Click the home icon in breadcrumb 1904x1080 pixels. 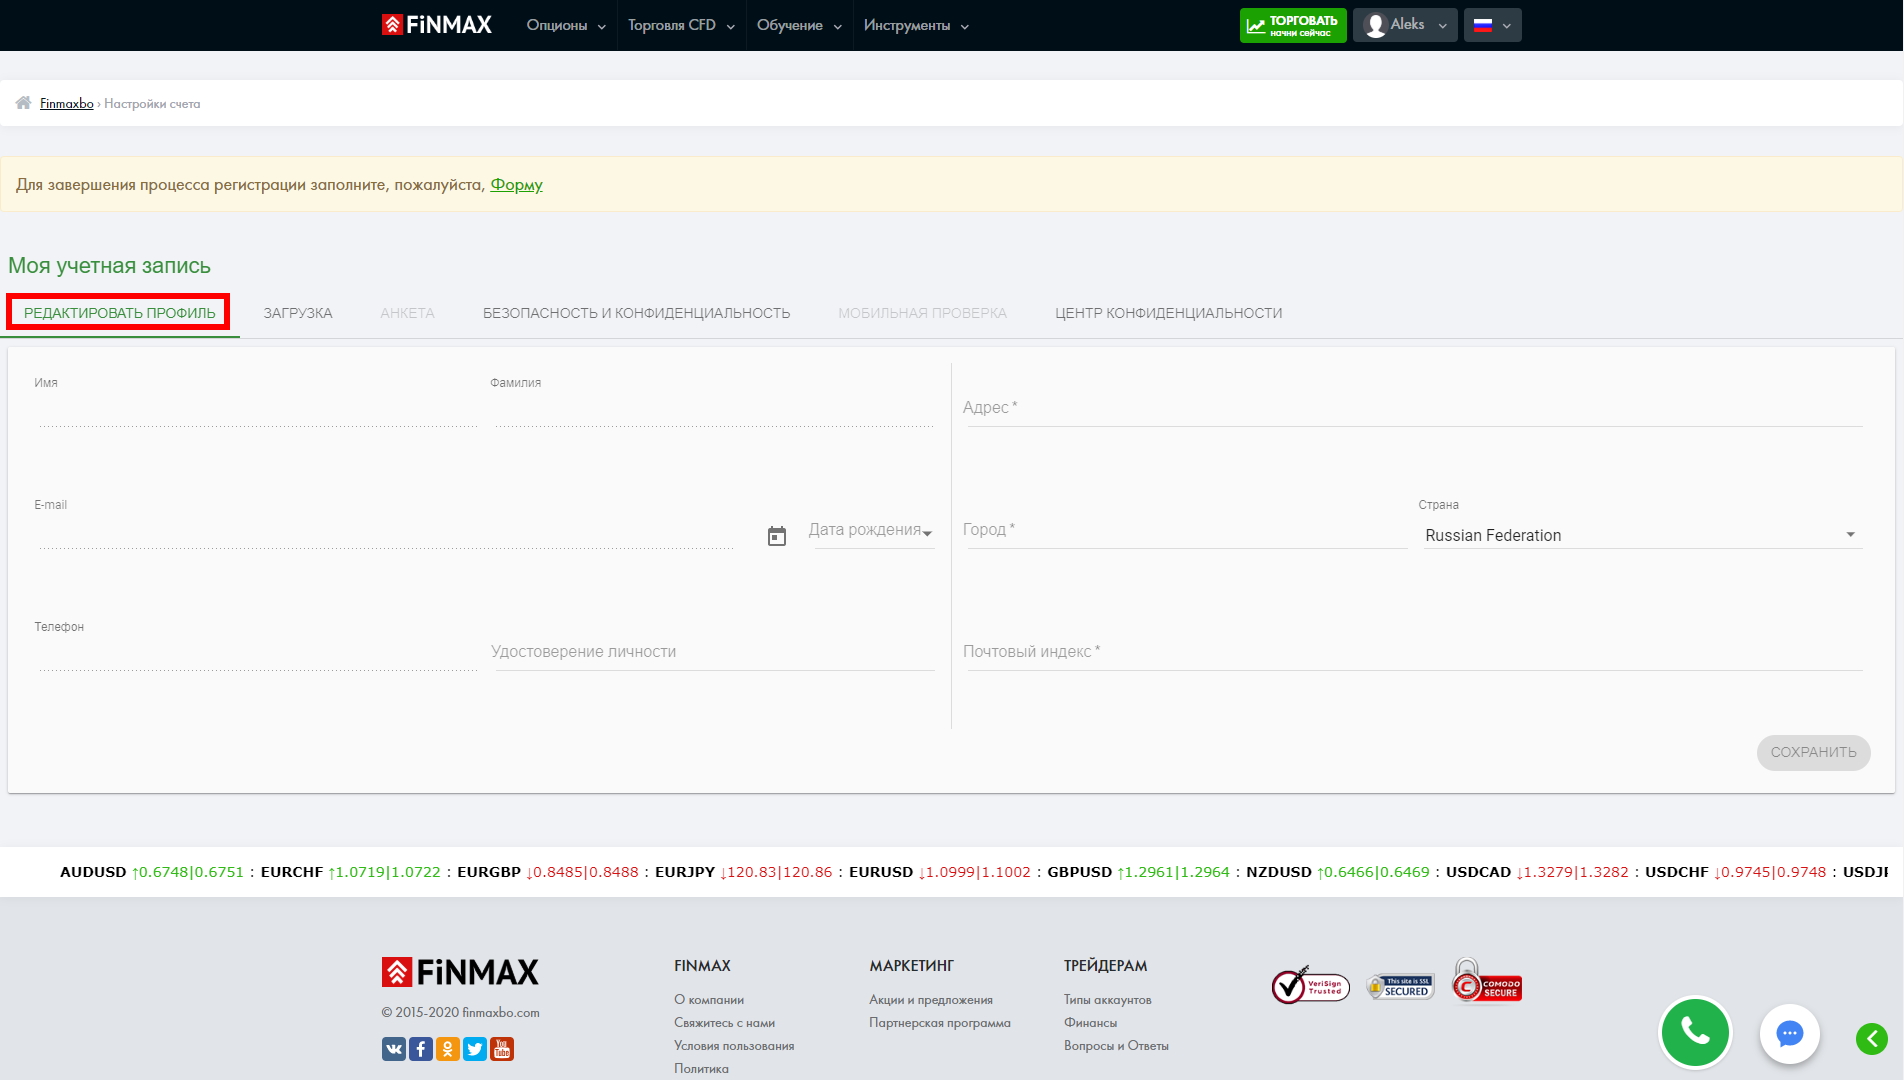pyautogui.click(x=23, y=103)
